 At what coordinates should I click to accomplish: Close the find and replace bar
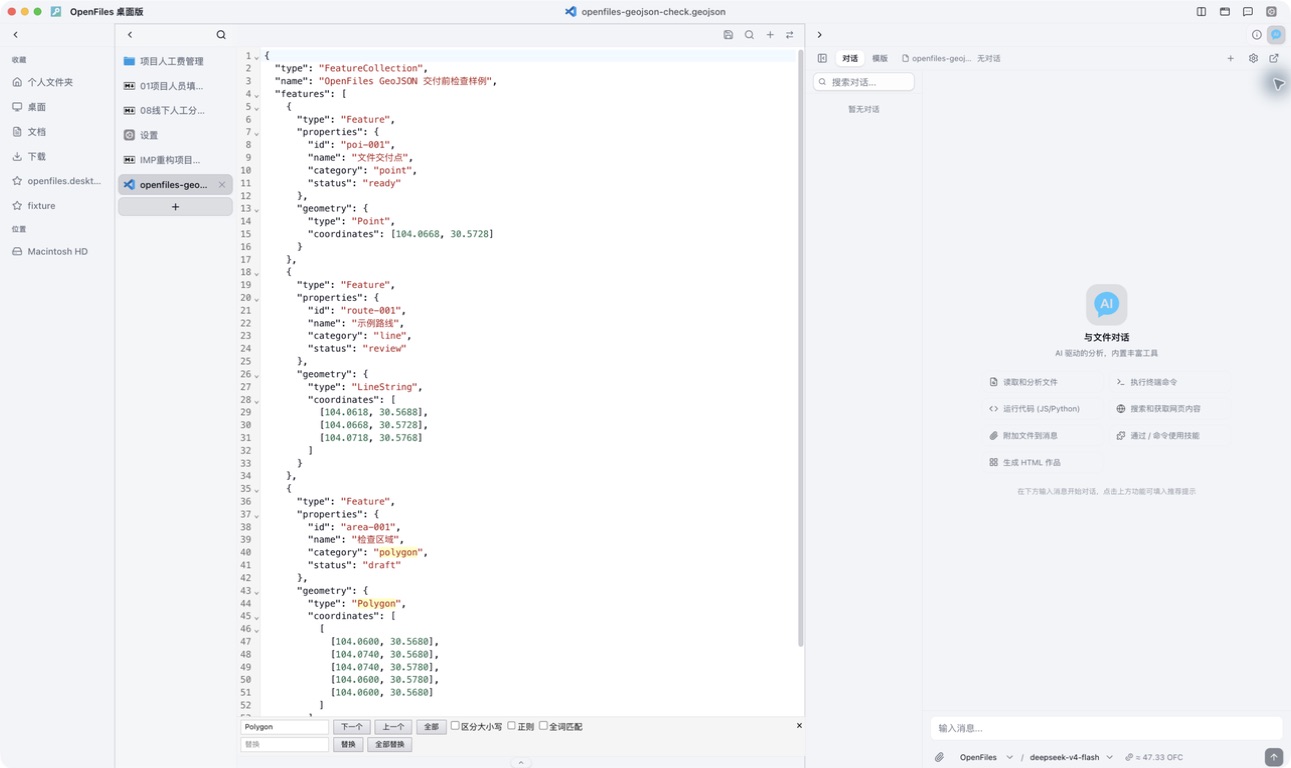tap(799, 725)
